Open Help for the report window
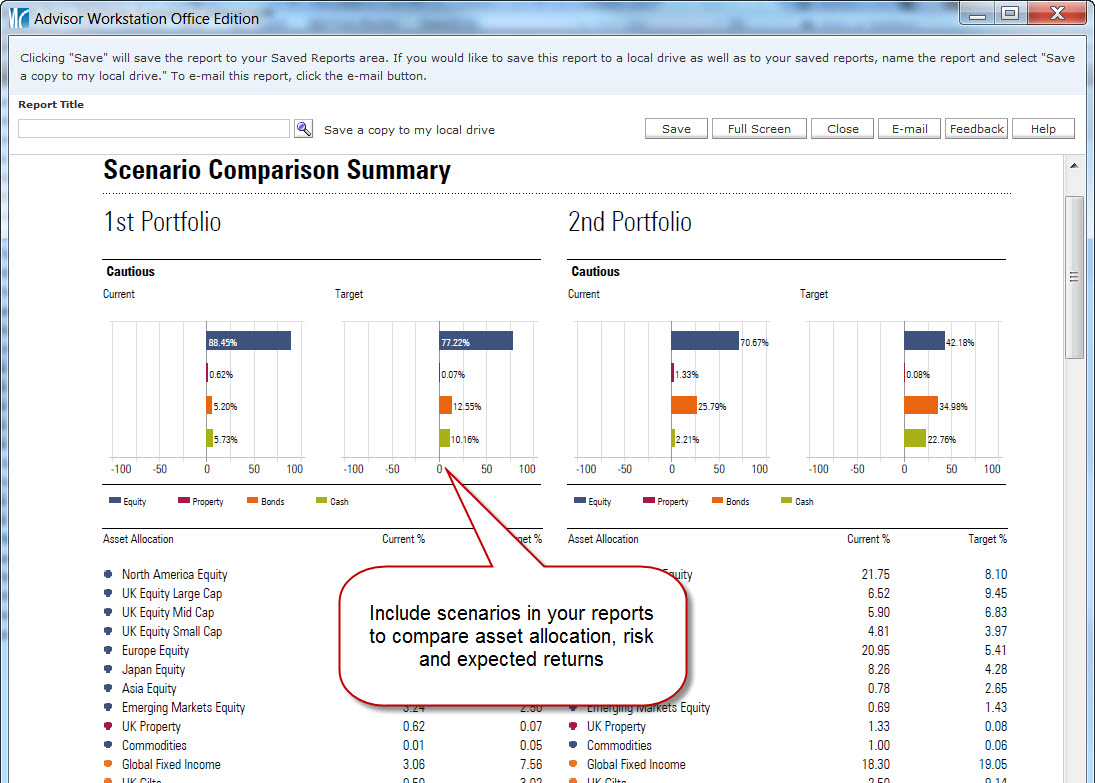 coord(1043,129)
